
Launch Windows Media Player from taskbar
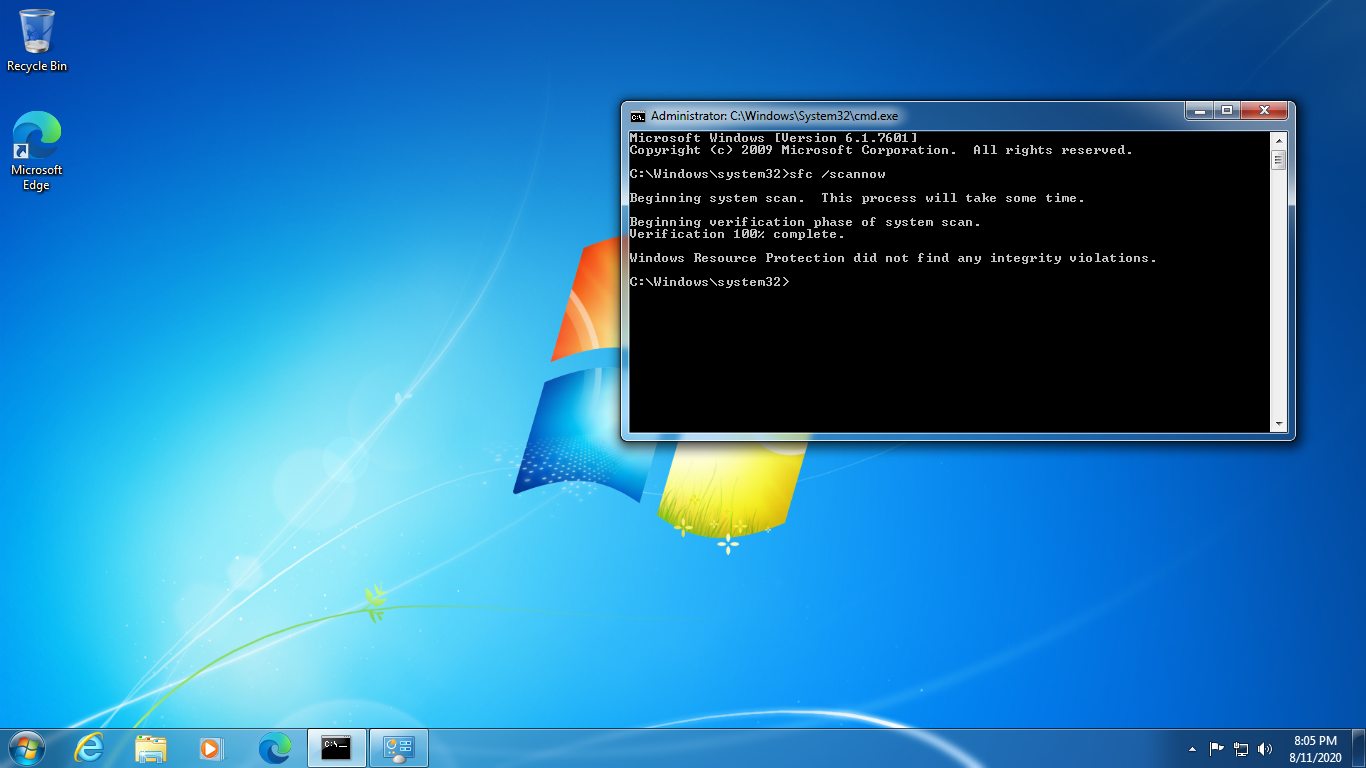click(211, 748)
